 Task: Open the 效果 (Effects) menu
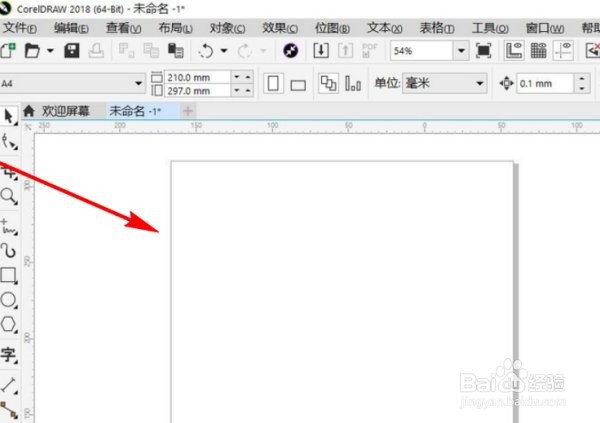click(280, 28)
